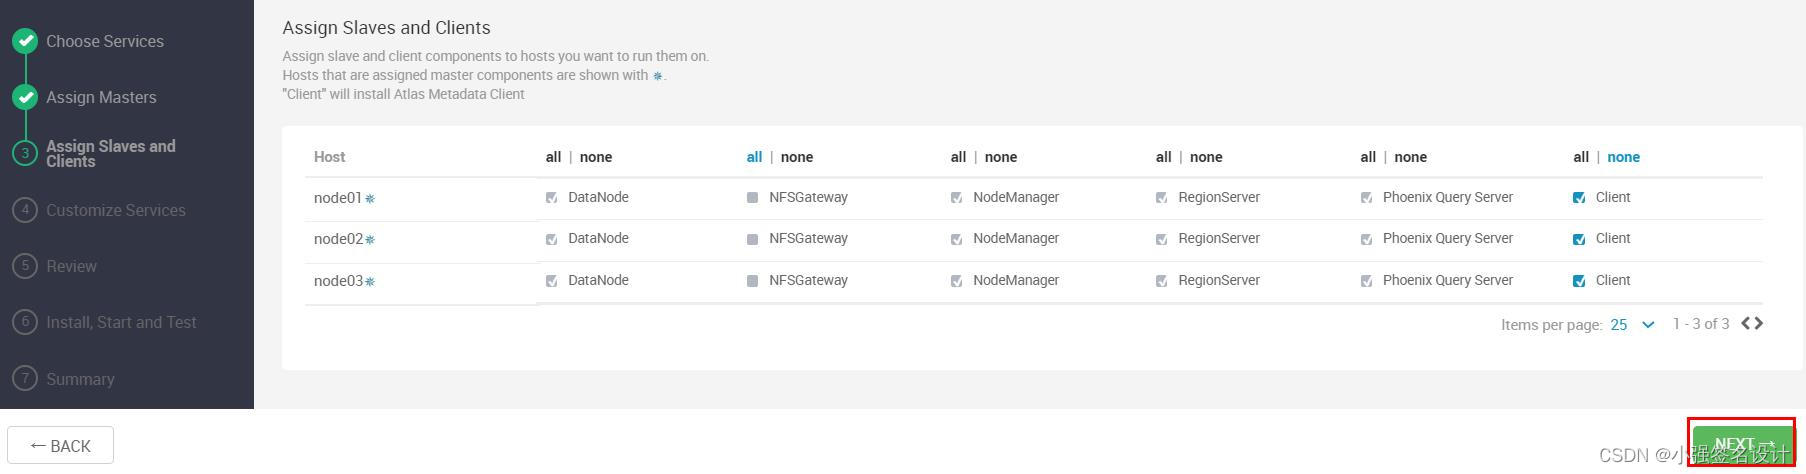The image size is (1806, 474).
Task: Toggle RegionServer checkbox for node01
Action: point(1161,198)
